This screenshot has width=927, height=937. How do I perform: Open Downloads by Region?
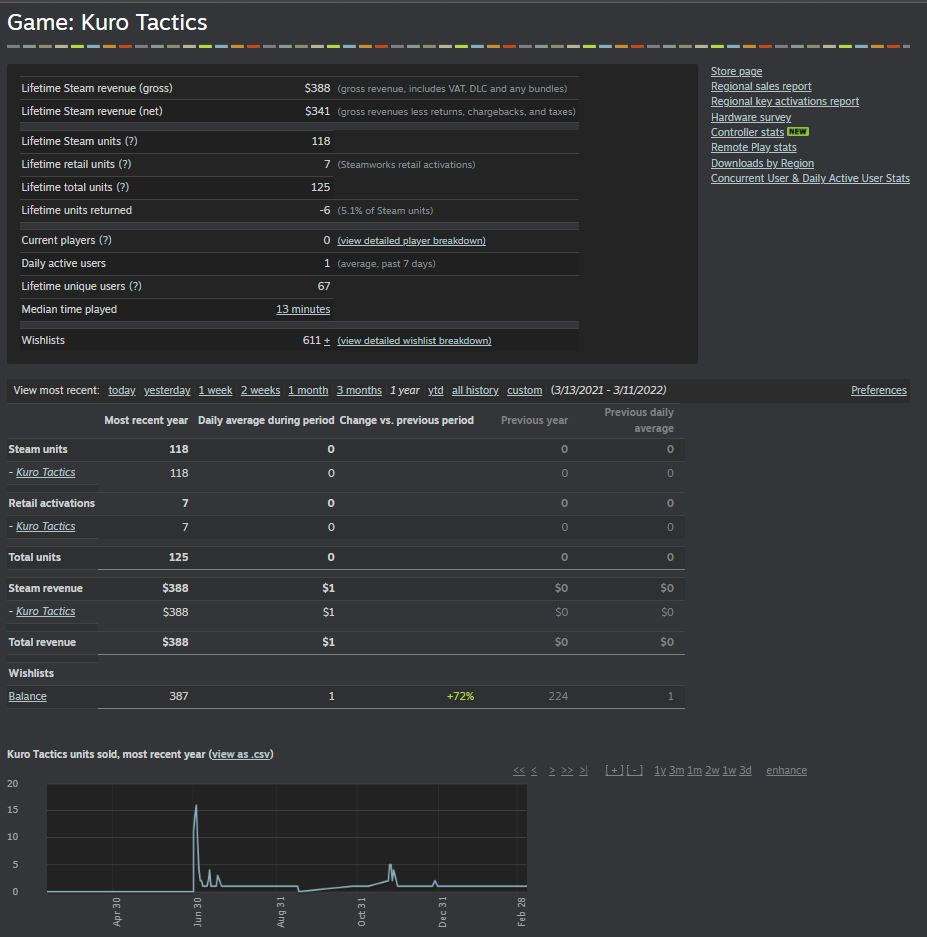tap(762, 163)
